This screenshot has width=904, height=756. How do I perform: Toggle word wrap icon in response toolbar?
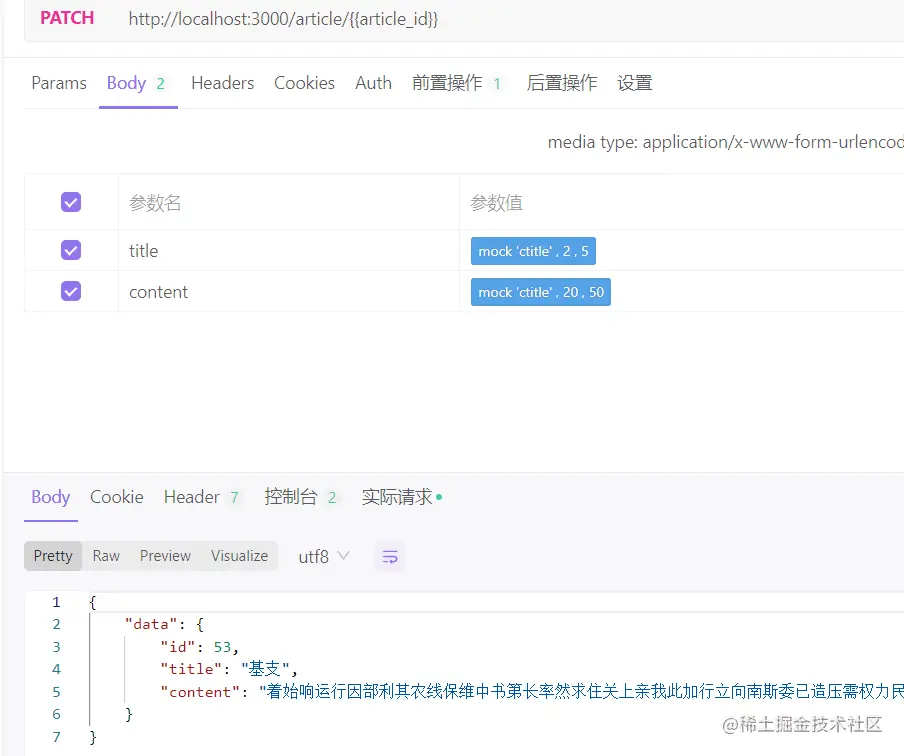coord(390,556)
